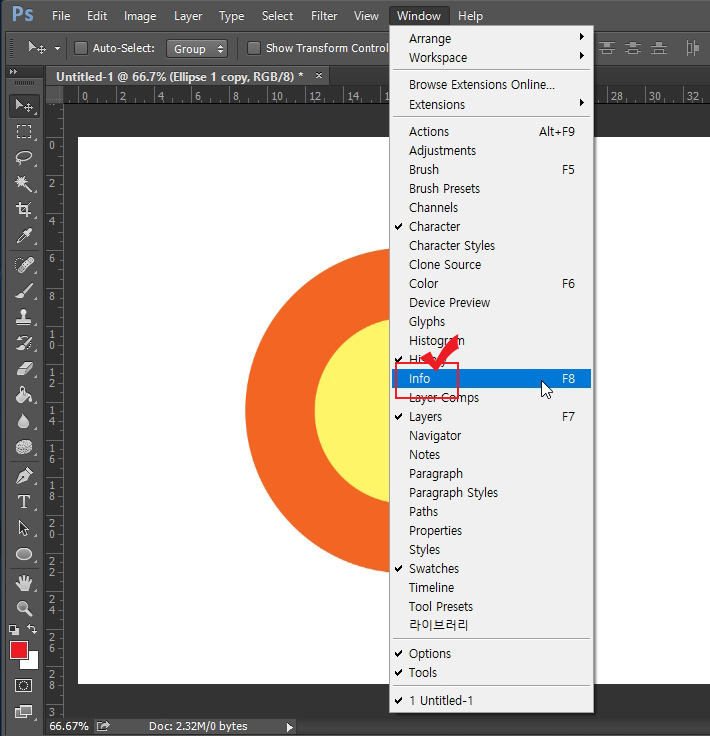Open the Edit menu

pyautogui.click(x=97, y=16)
